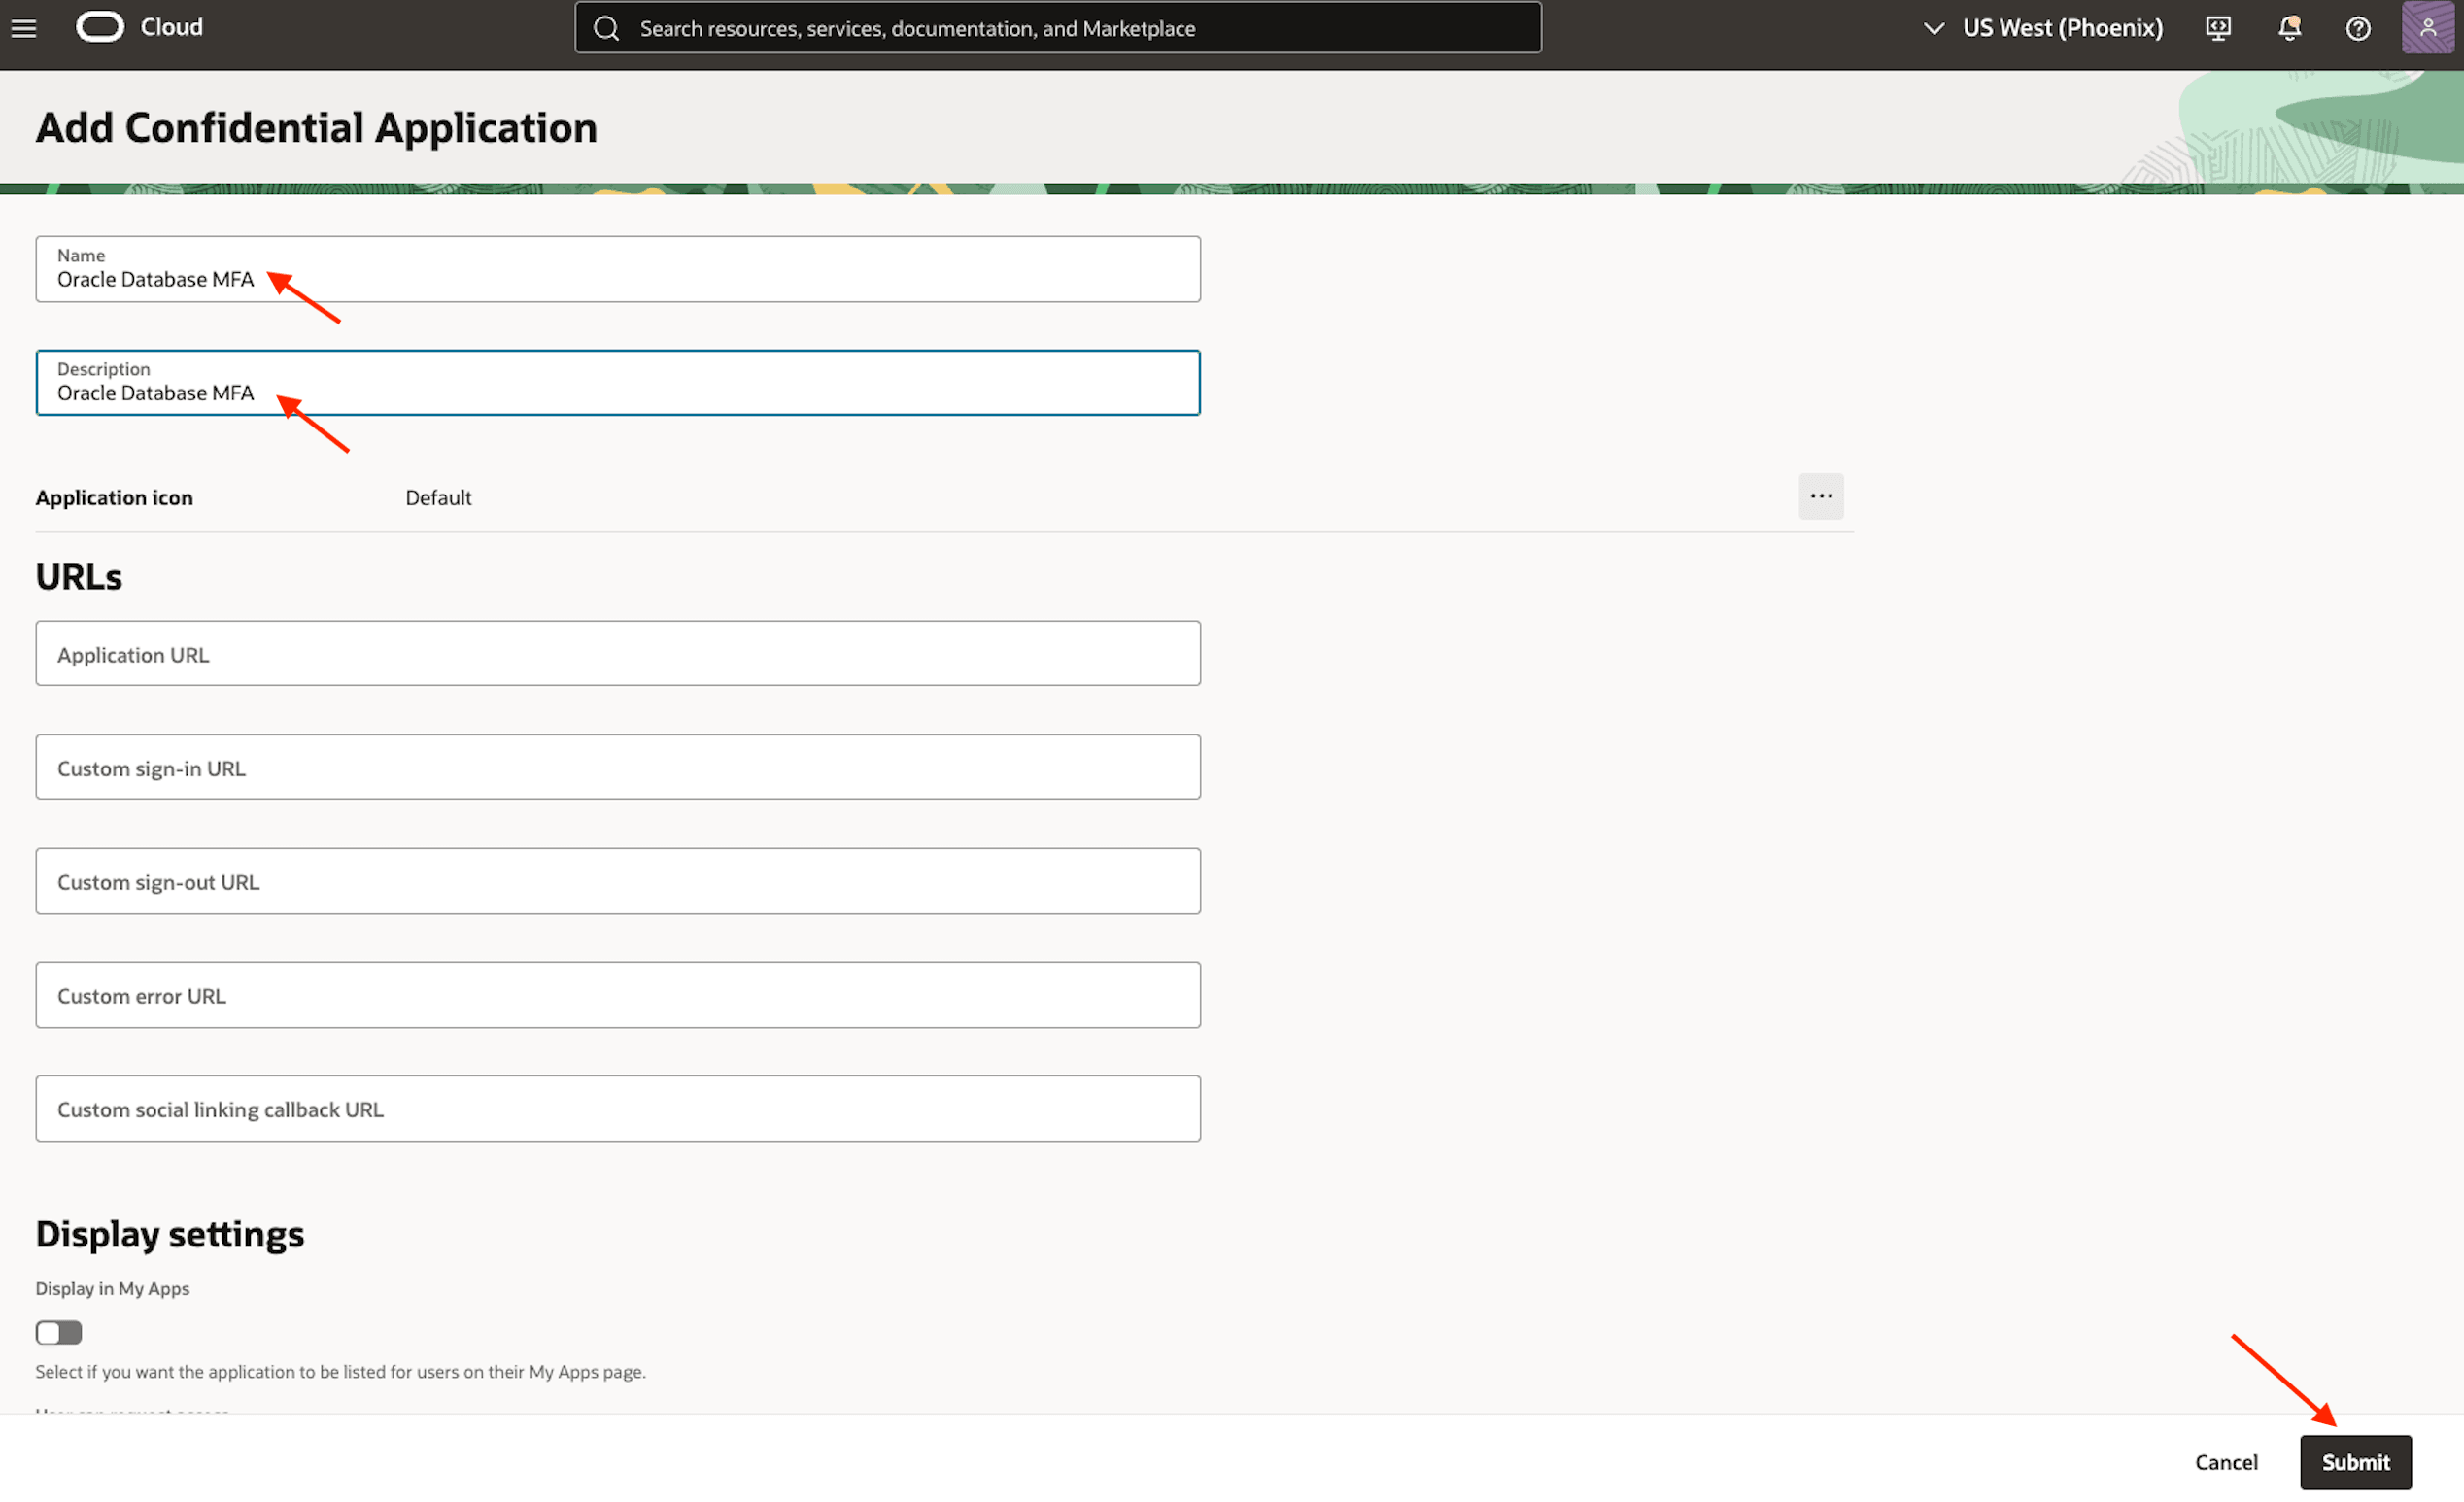This screenshot has height=1502, width=2464.
Task: Open the Cloud Shell developer console
Action: [2217, 27]
